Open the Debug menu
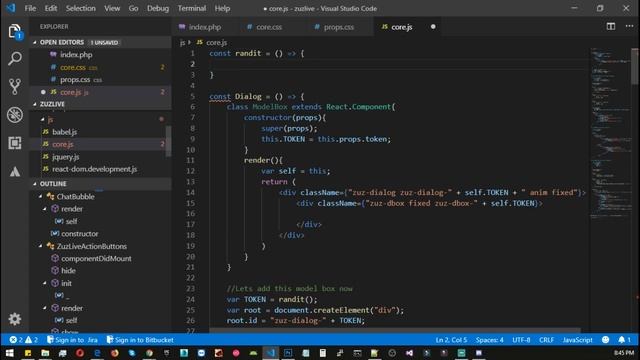The width and height of the screenshot is (640, 360). coord(158,8)
